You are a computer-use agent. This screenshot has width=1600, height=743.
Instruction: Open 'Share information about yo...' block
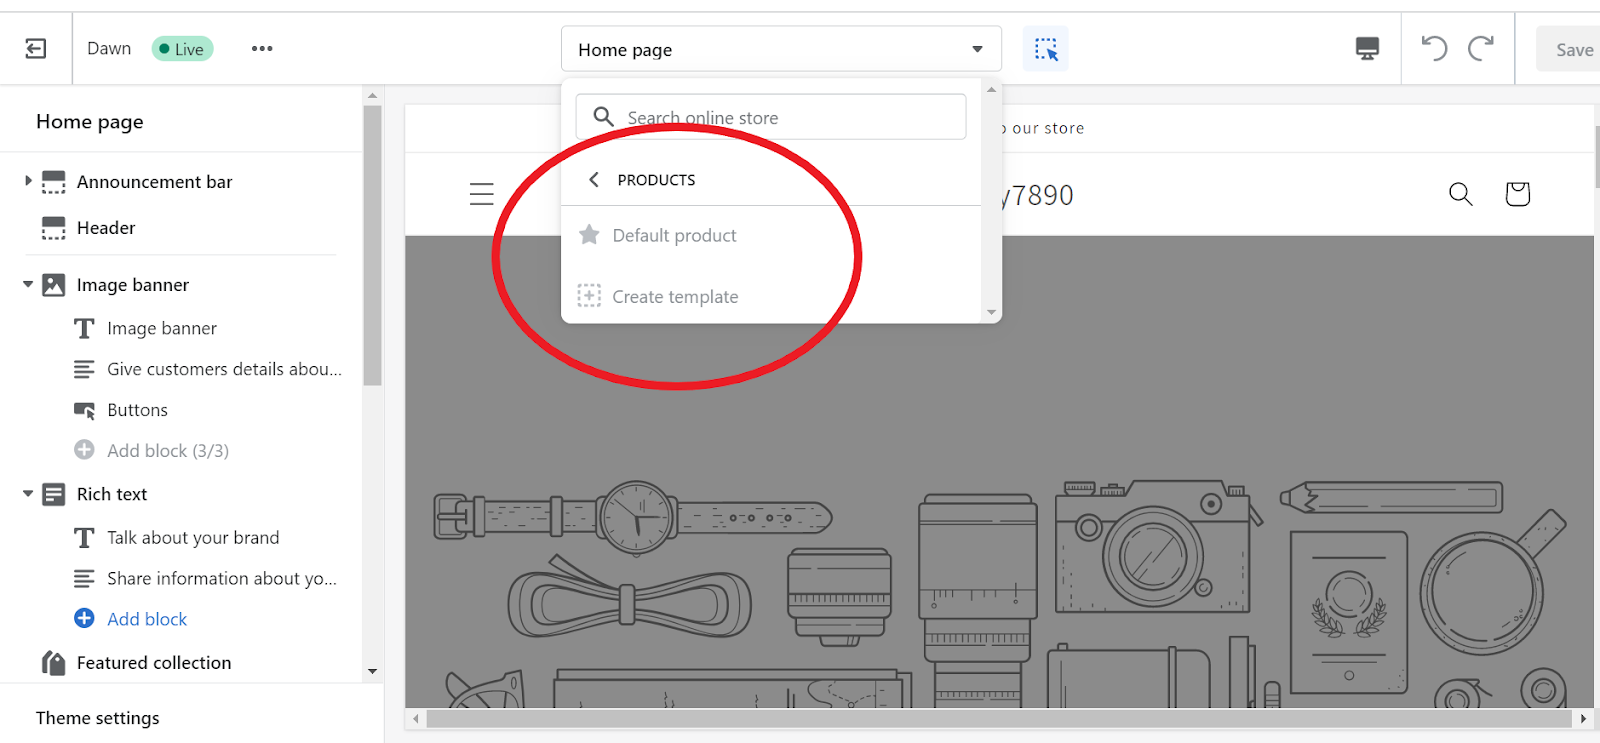222,578
